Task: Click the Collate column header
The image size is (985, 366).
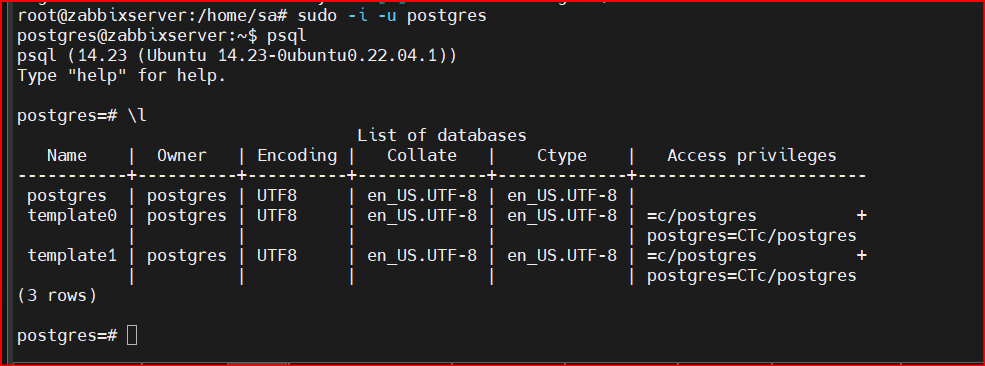Action: [x=422, y=156]
